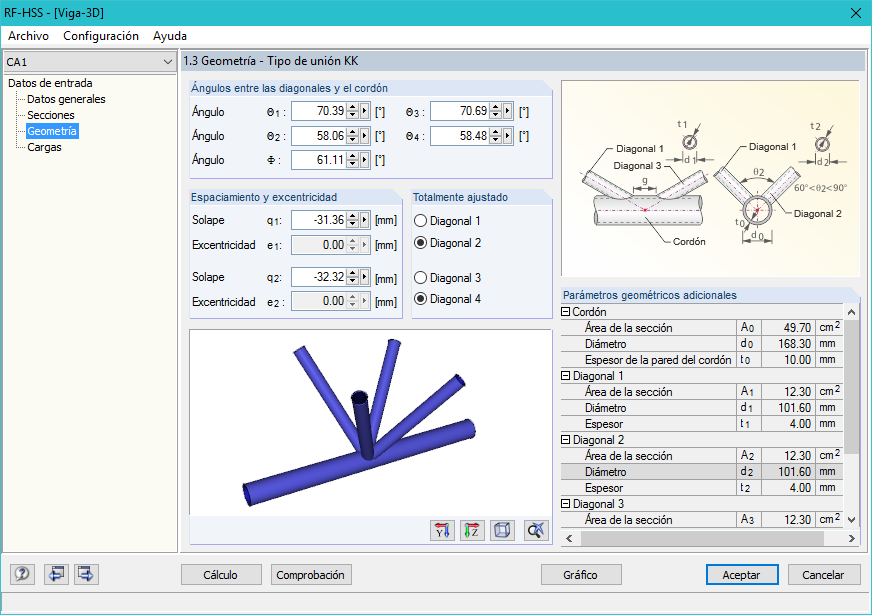The height and width of the screenshot is (615, 872).
Task: Open the Archivo menu
Action: click(x=28, y=36)
